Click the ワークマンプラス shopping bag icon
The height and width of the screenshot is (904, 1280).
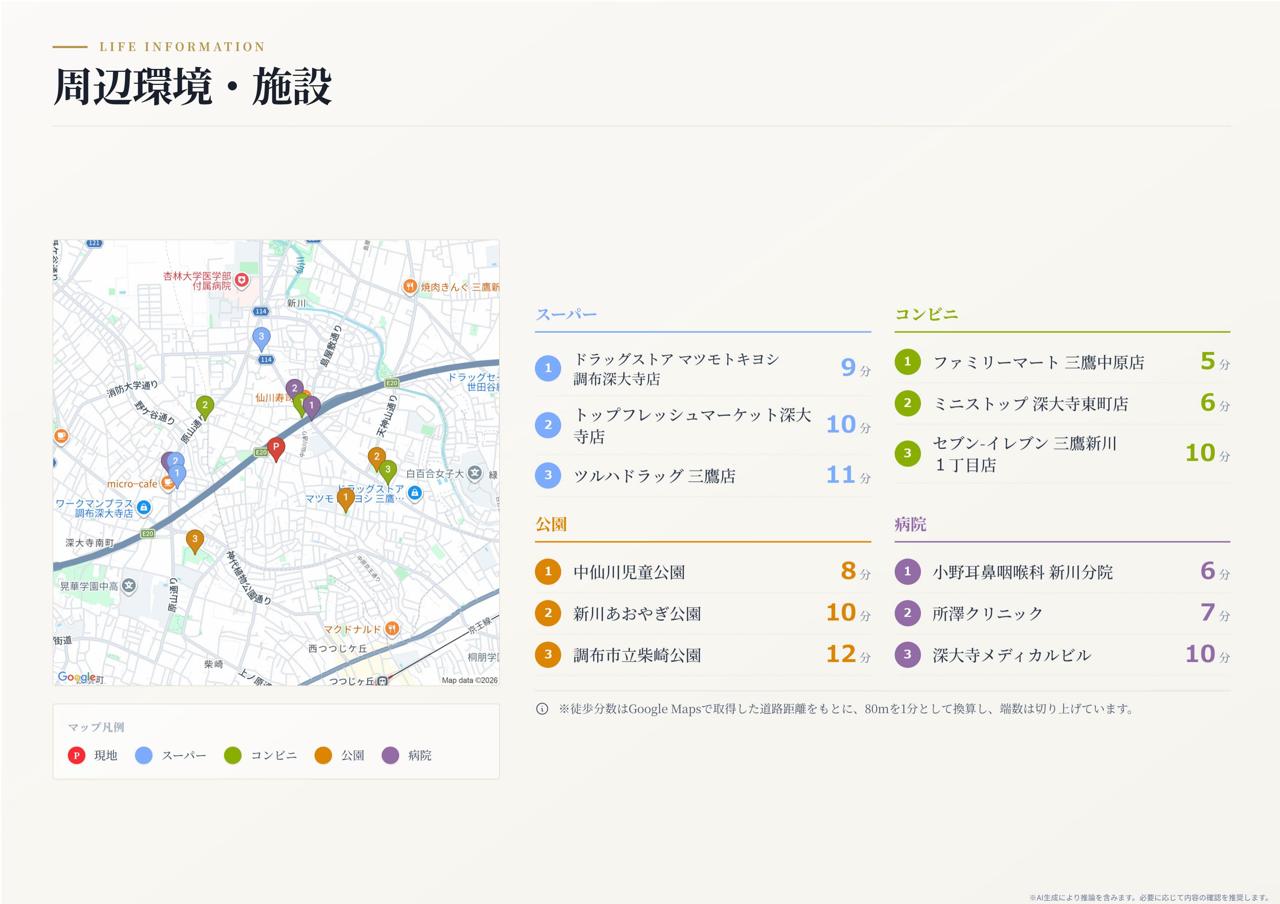click(144, 508)
